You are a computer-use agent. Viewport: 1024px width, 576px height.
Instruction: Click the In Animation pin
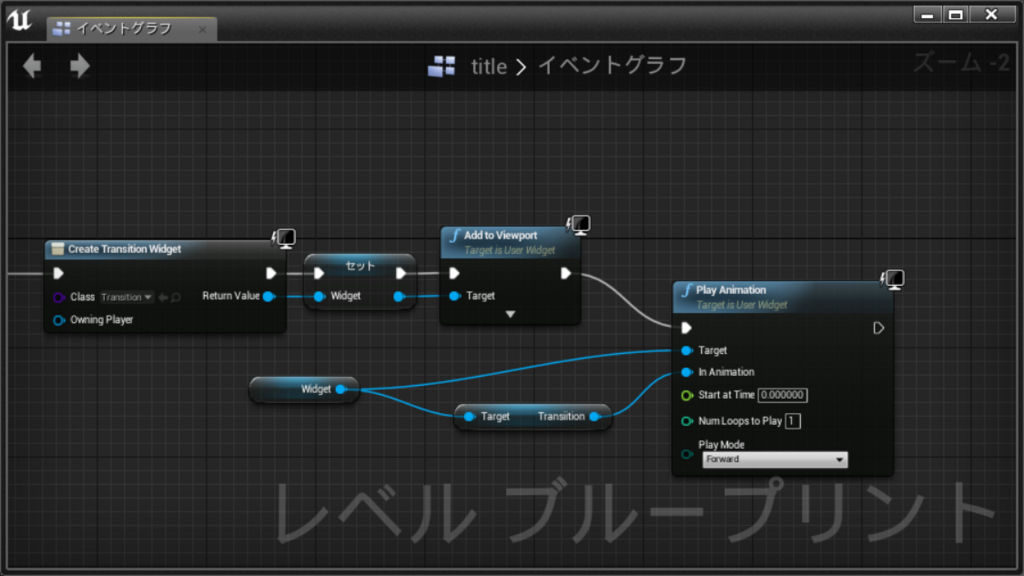(686, 372)
